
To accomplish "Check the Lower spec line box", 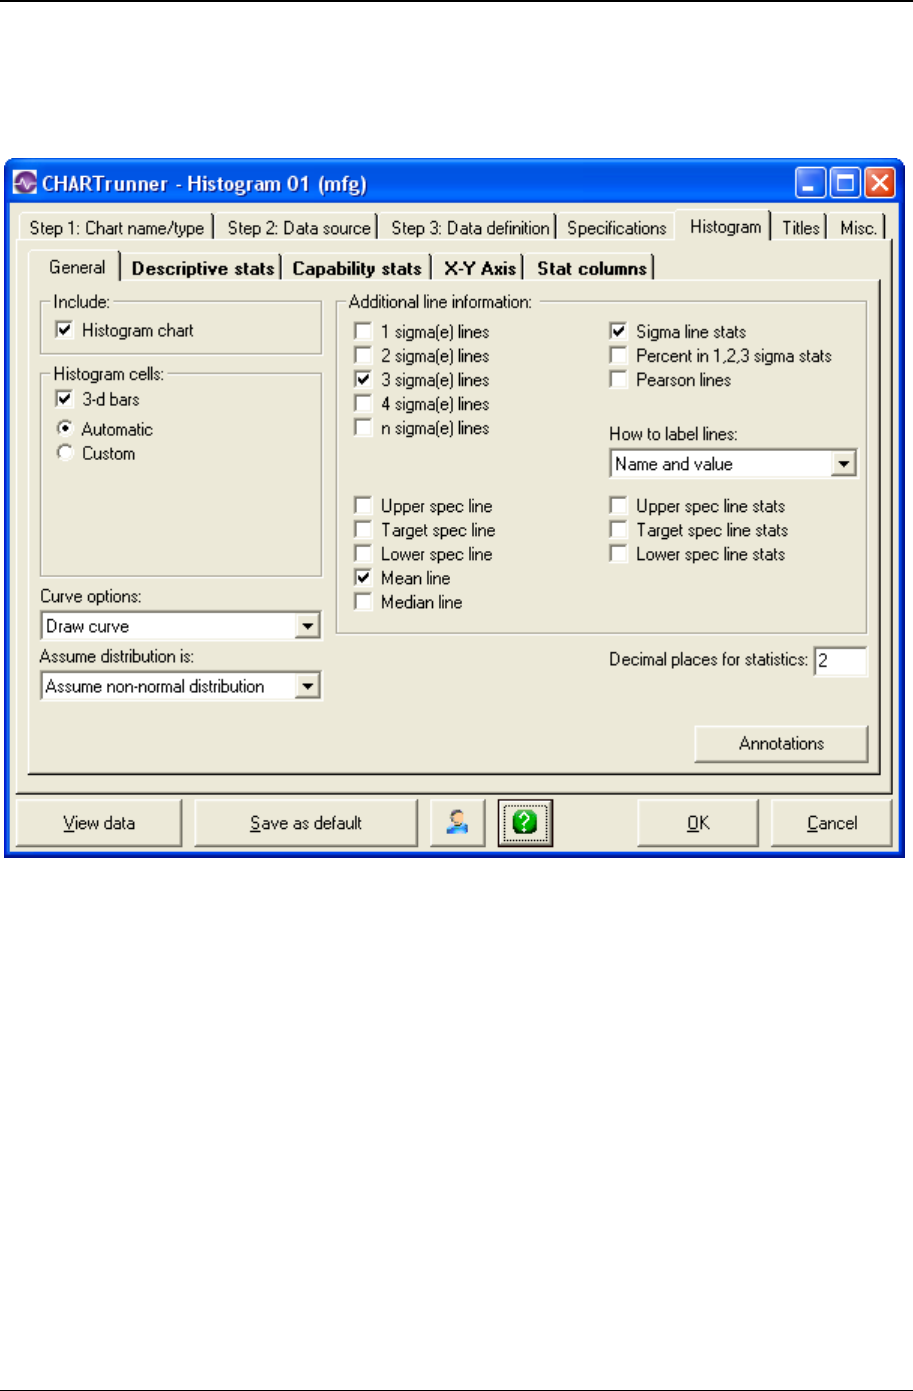I will [363, 554].
